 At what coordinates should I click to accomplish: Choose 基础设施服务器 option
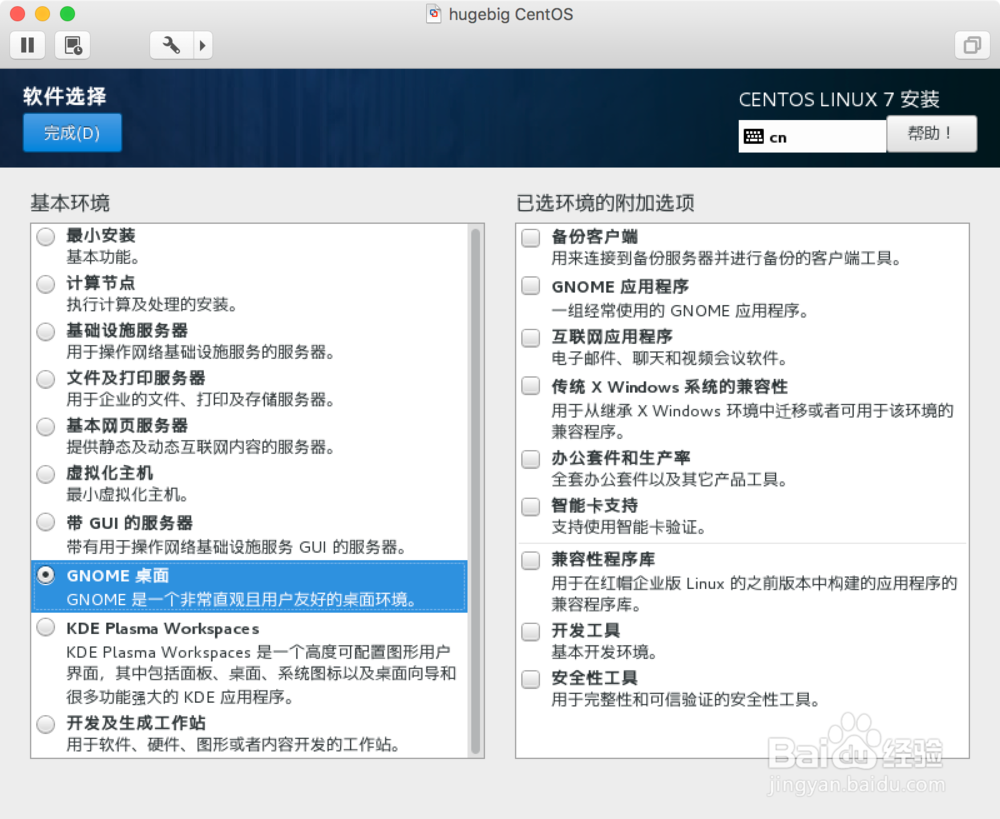(x=46, y=332)
